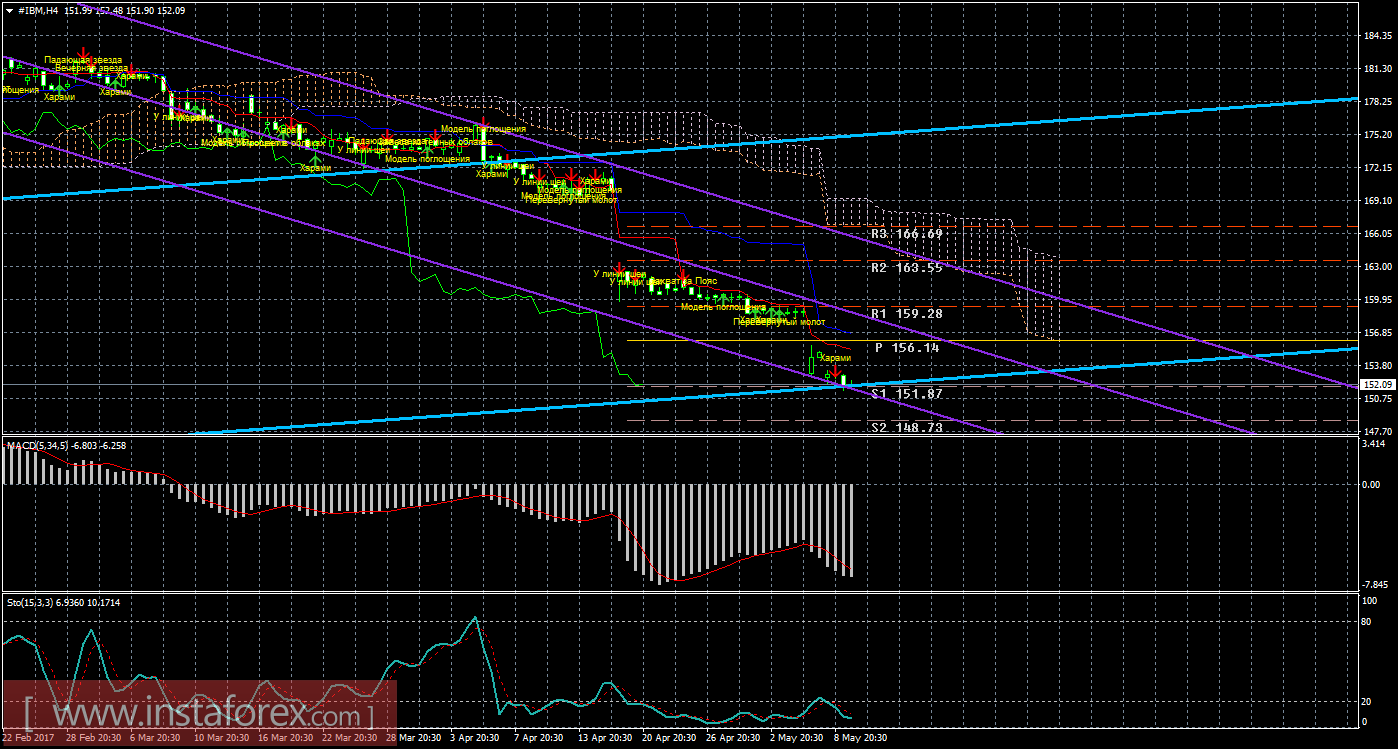Viewport: 1398px width, 749px height.
Task: Select the R3 166.69 pivot level label
Action: coord(907,233)
